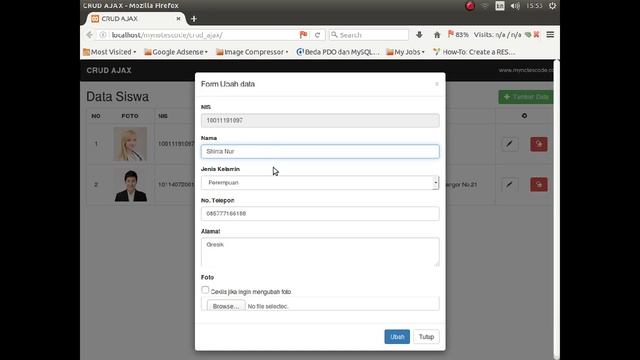Go to the Firefox home icon
Screen dimensions: 640x360
tap(437, 35)
